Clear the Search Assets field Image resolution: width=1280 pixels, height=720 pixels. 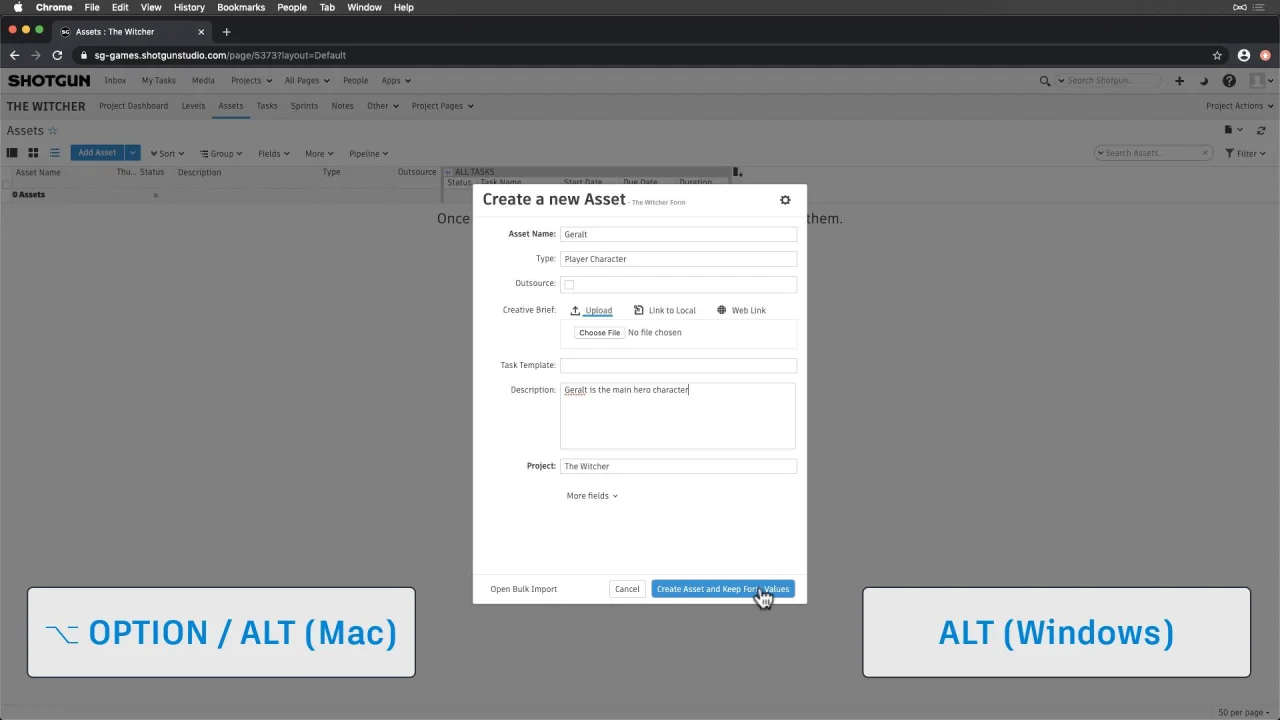pos(1204,153)
